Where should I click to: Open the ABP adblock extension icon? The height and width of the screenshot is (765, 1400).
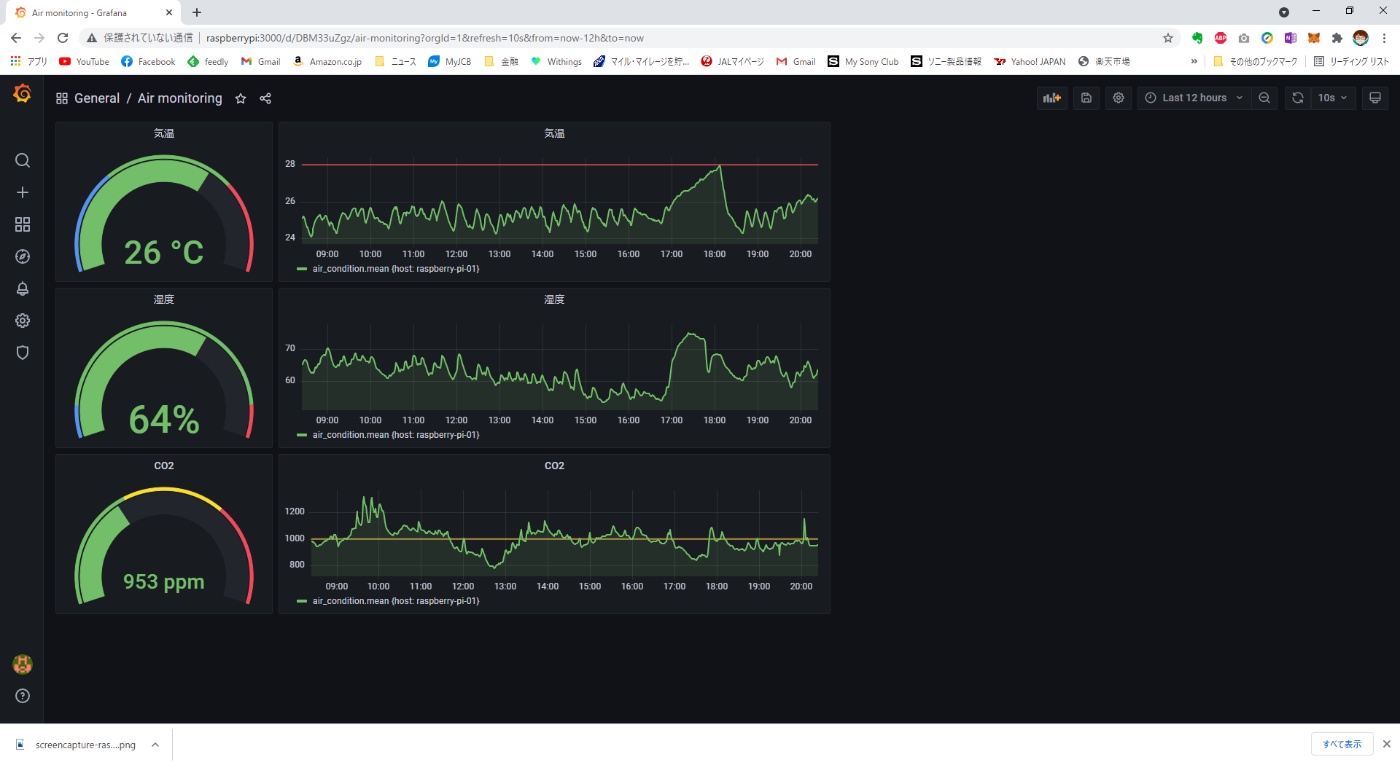click(x=1221, y=38)
